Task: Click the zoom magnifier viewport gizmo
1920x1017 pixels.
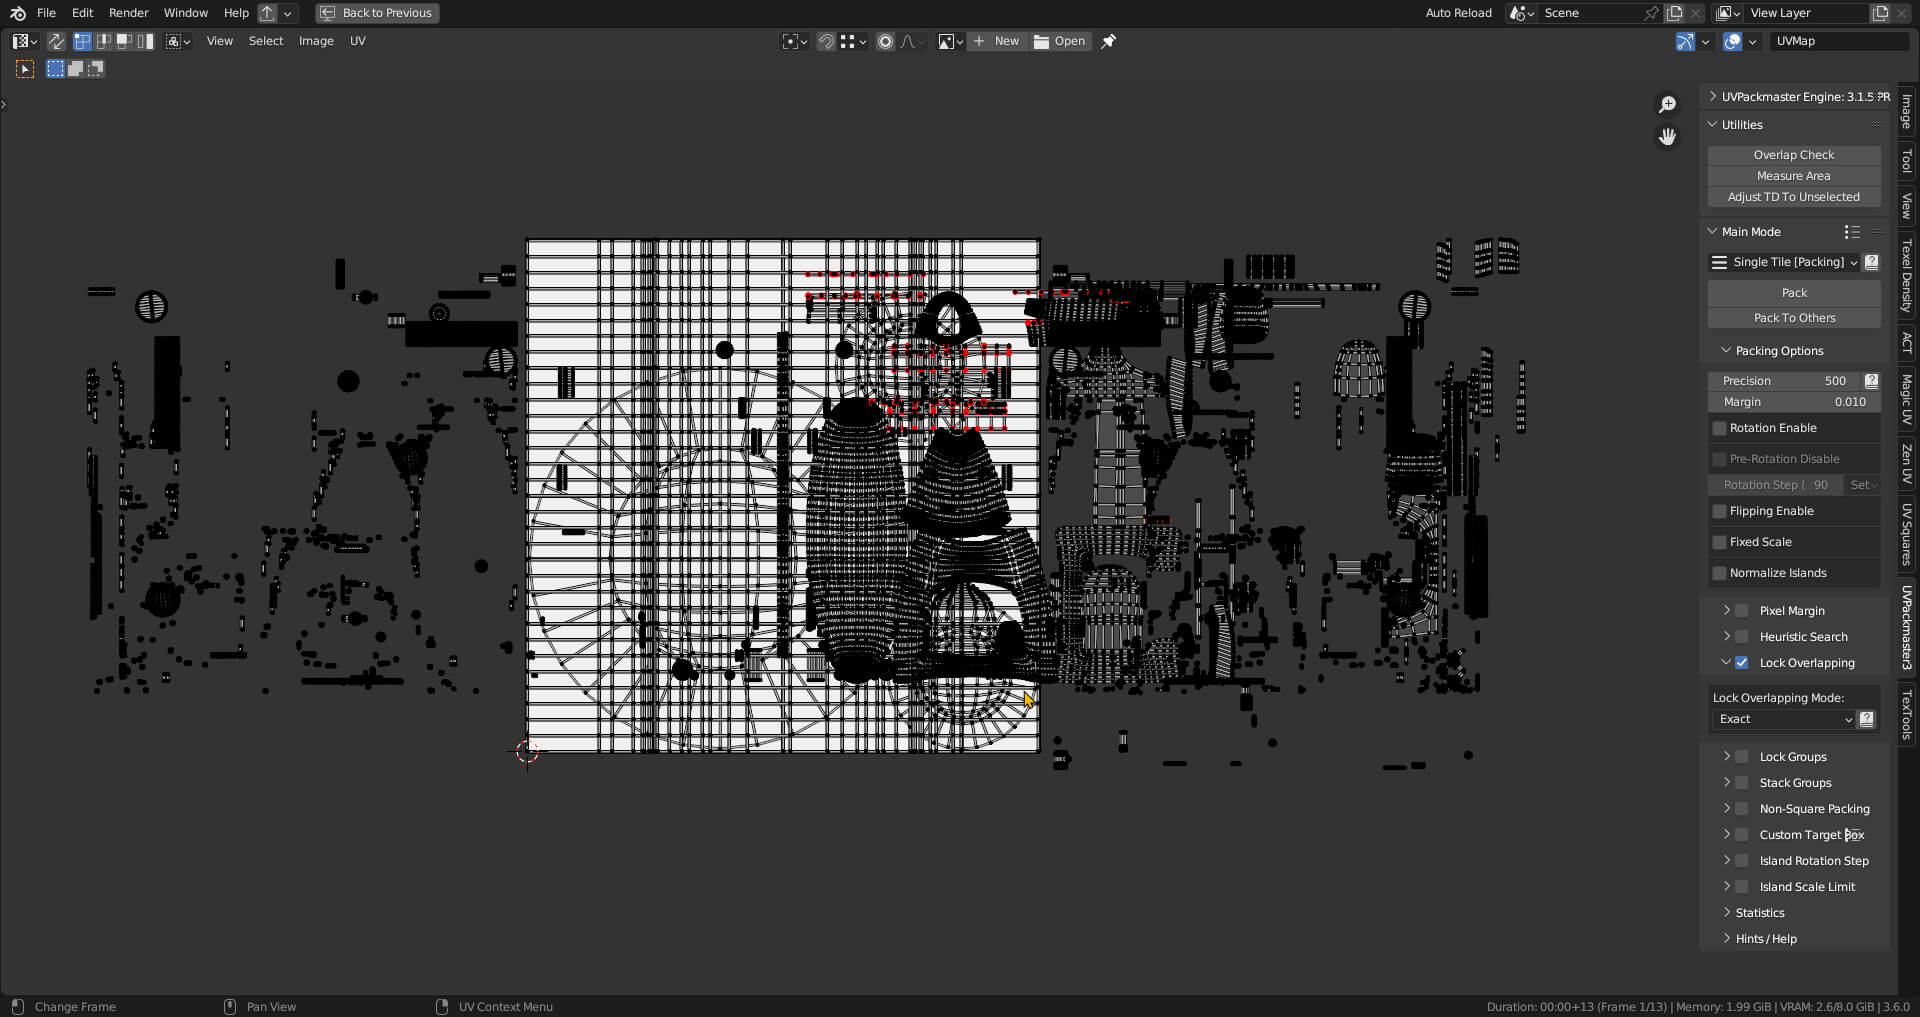Action: [1667, 105]
